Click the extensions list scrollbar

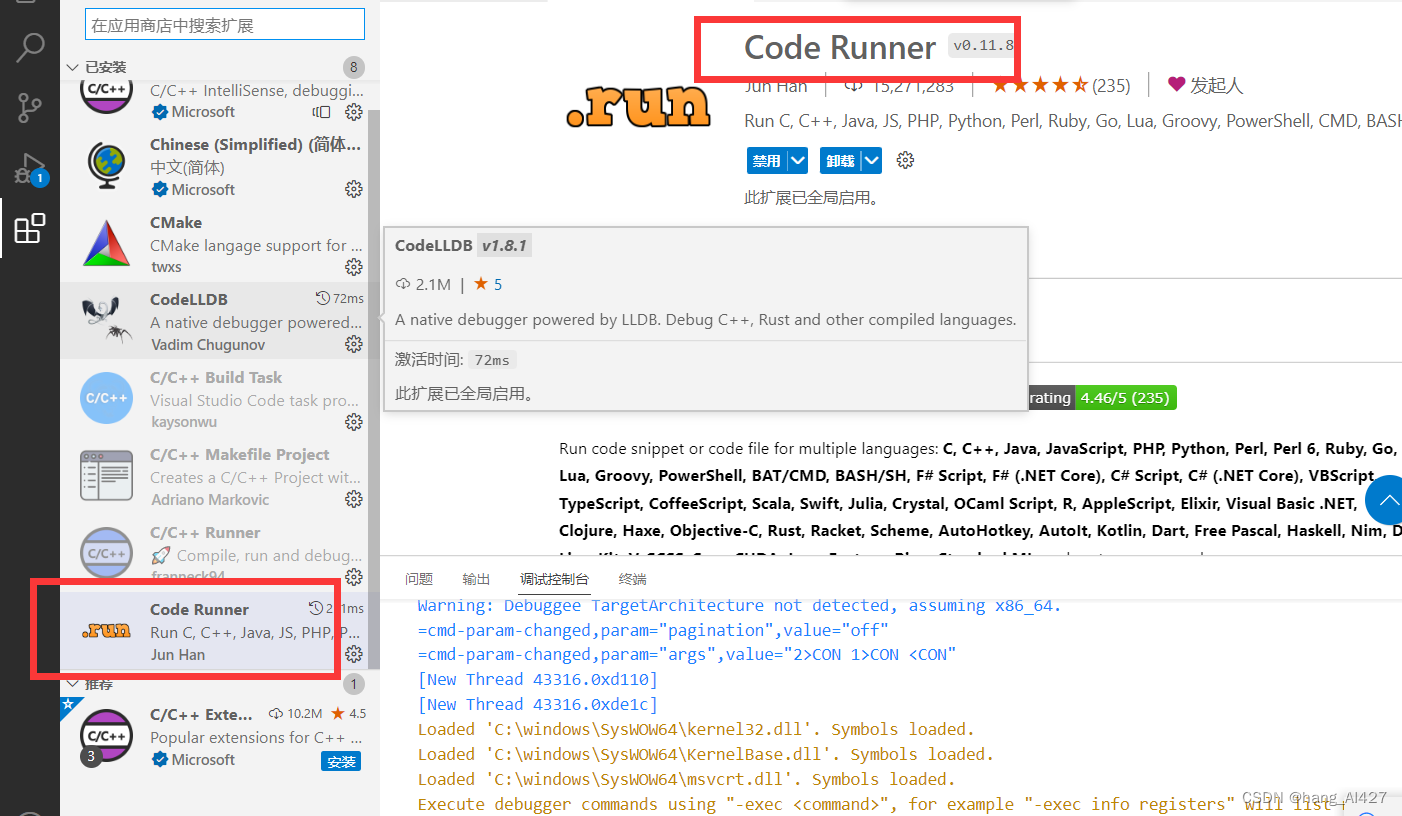tap(374, 390)
